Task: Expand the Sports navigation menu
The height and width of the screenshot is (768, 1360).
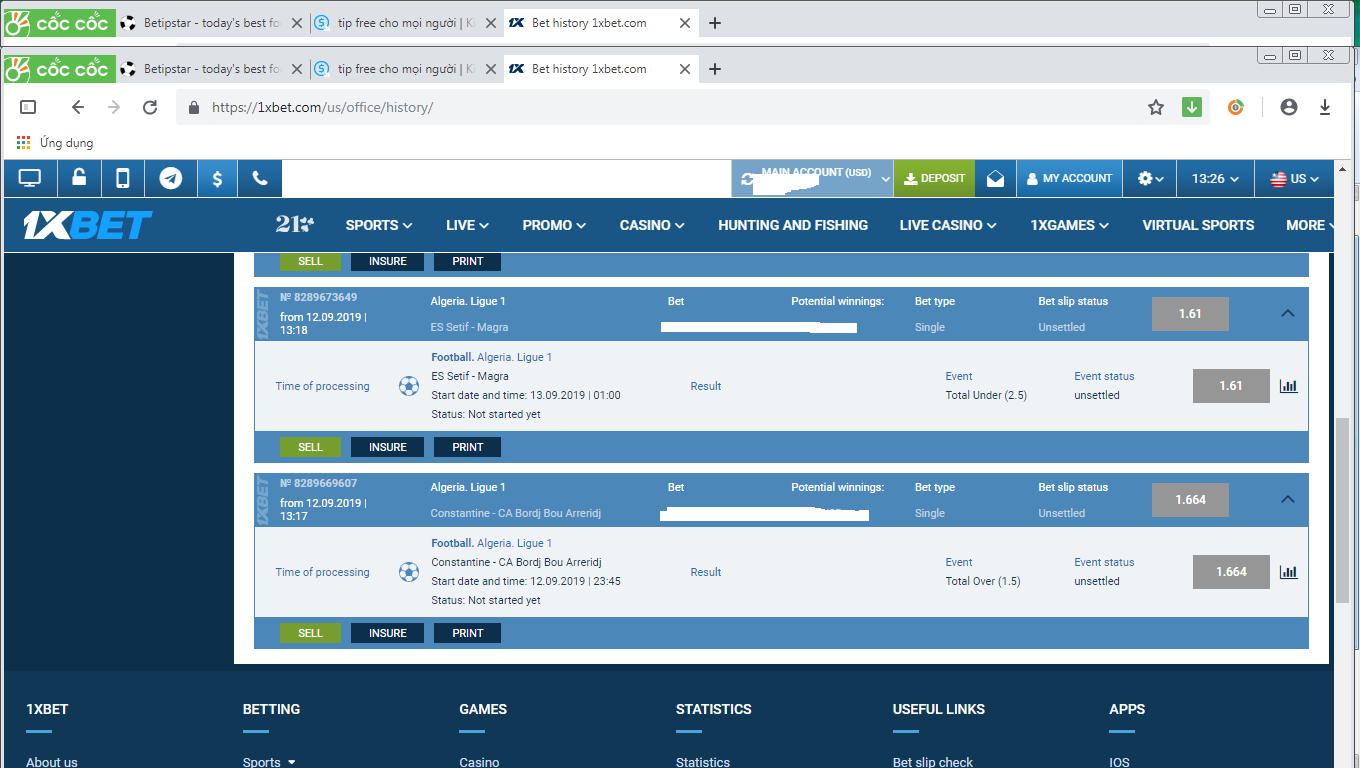Action: click(x=379, y=225)
